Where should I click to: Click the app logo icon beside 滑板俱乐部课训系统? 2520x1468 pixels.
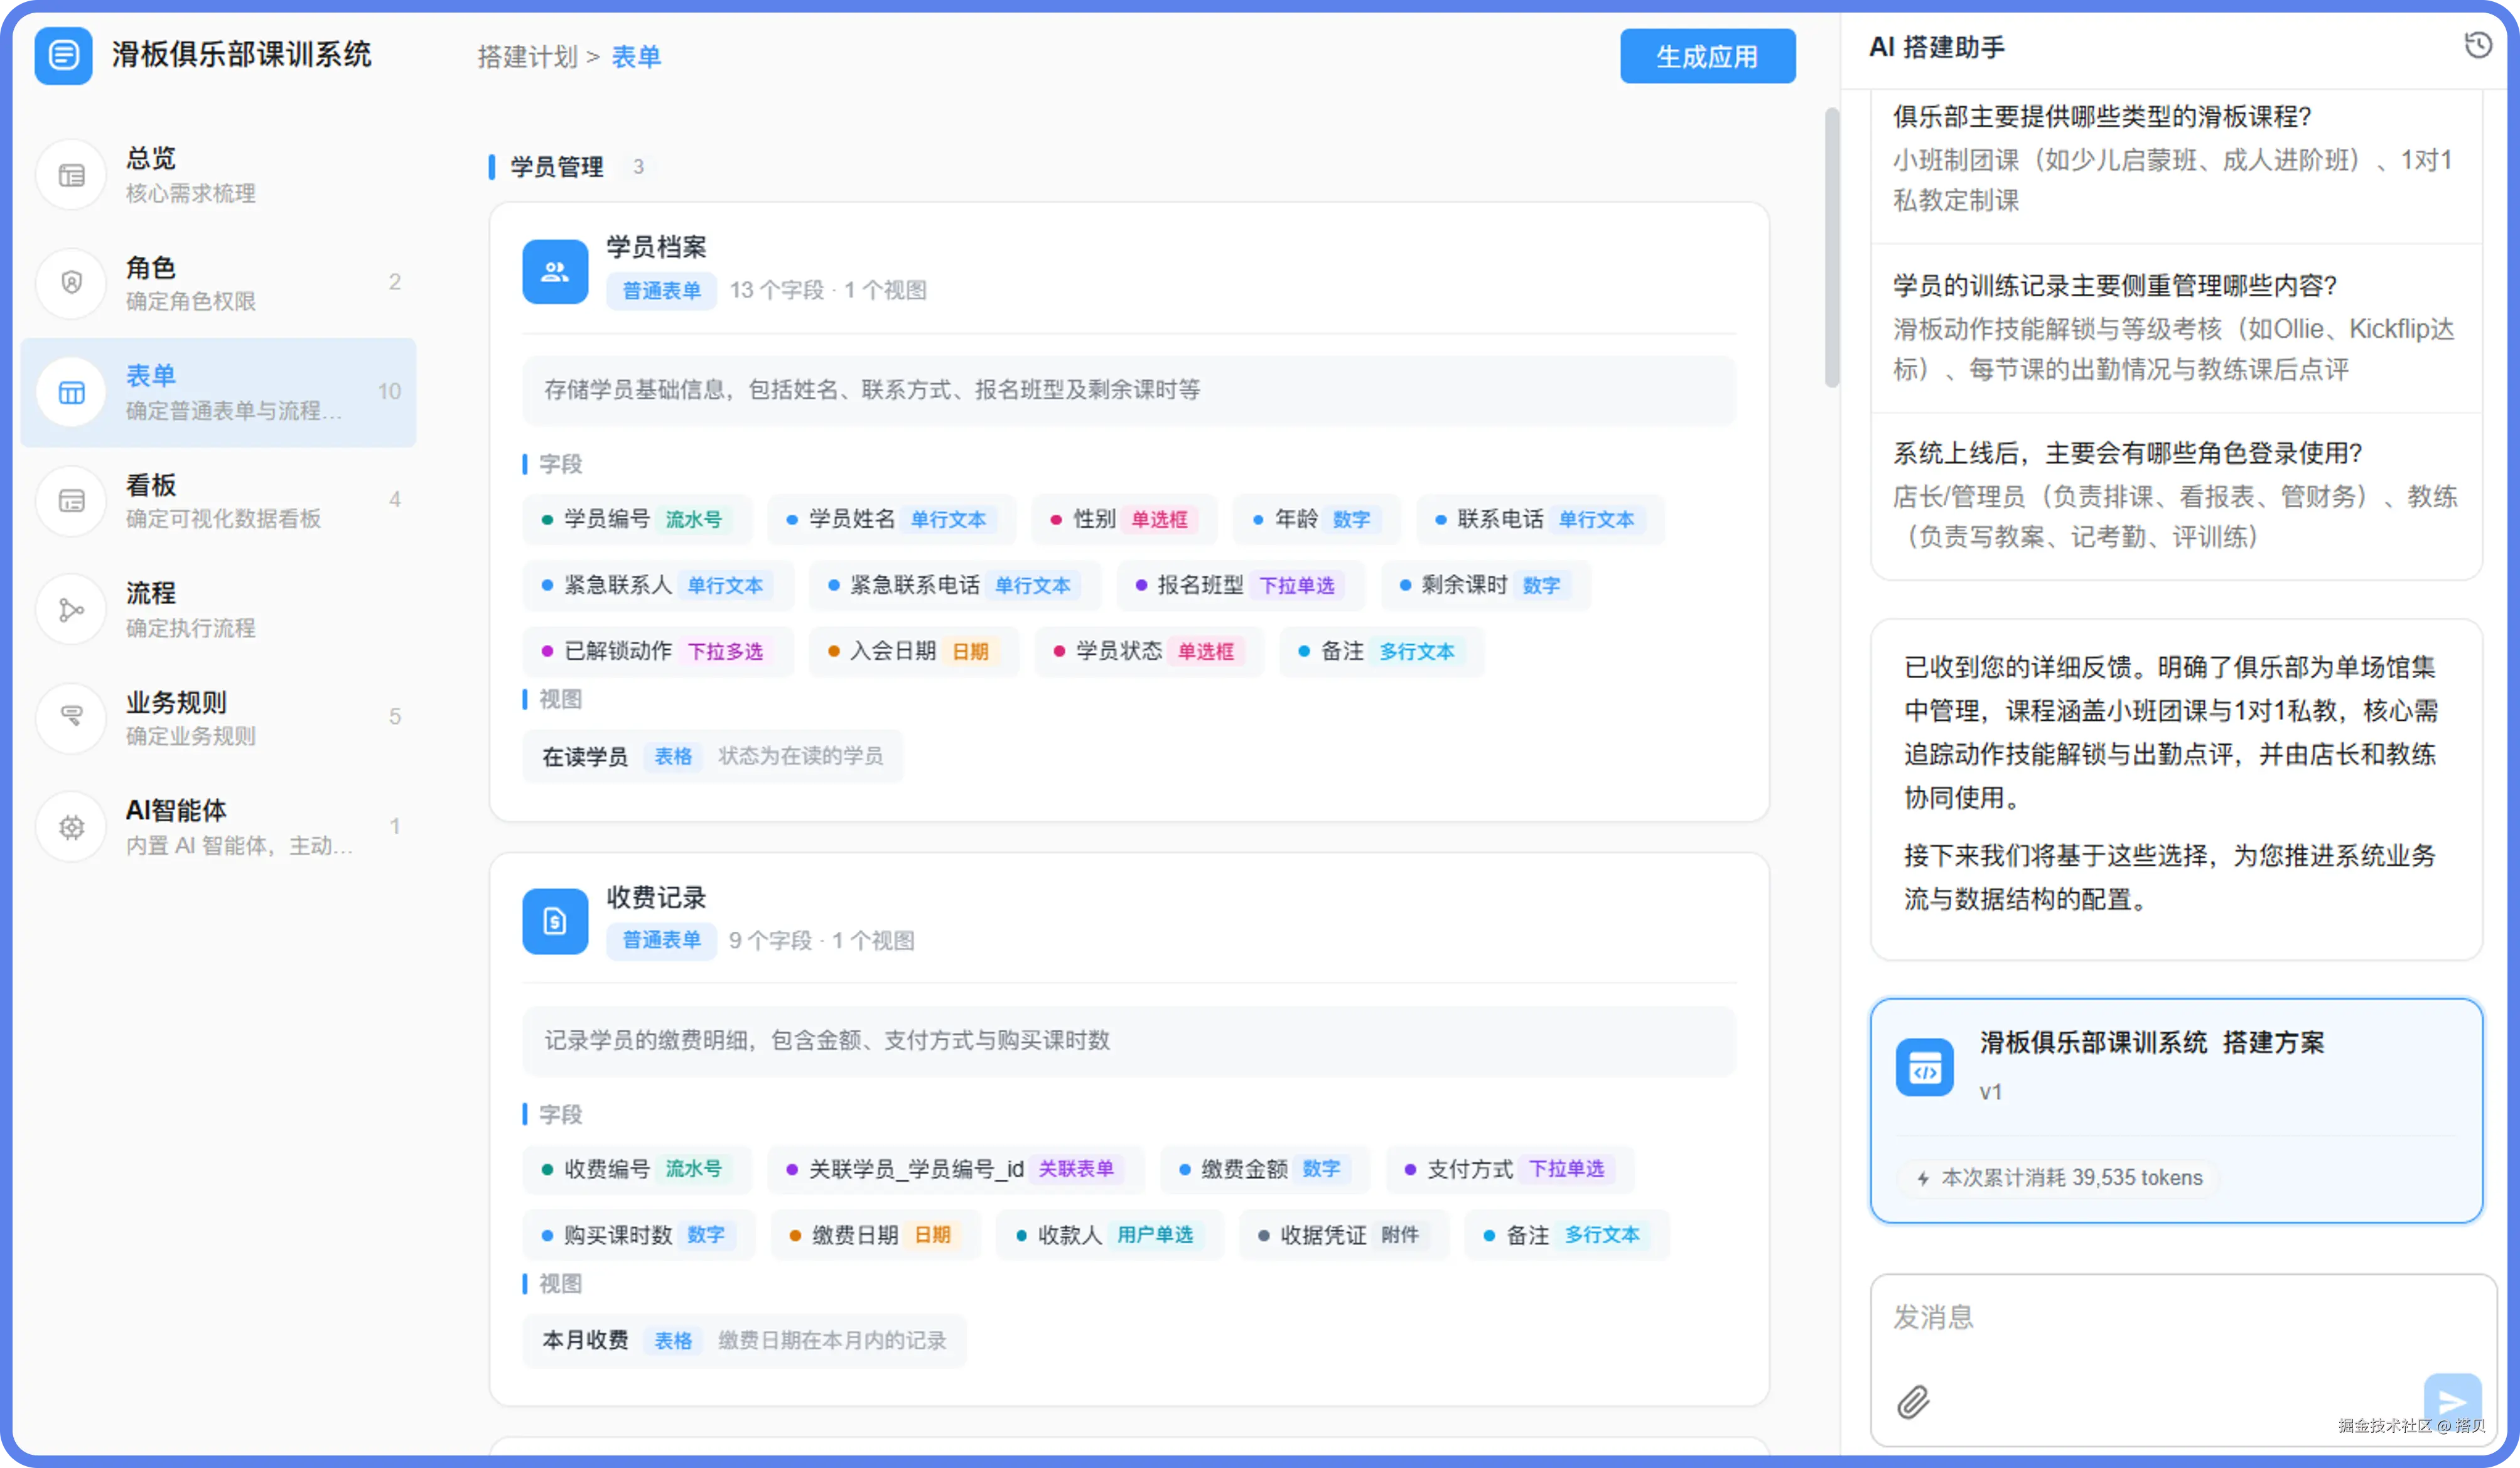coord(63,55)
